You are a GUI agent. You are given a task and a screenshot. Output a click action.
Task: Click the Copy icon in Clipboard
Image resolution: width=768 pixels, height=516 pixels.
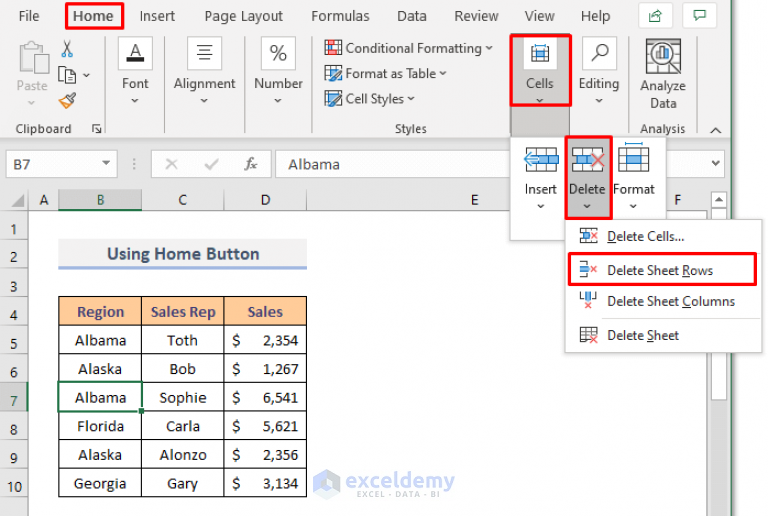click(67, 75)
